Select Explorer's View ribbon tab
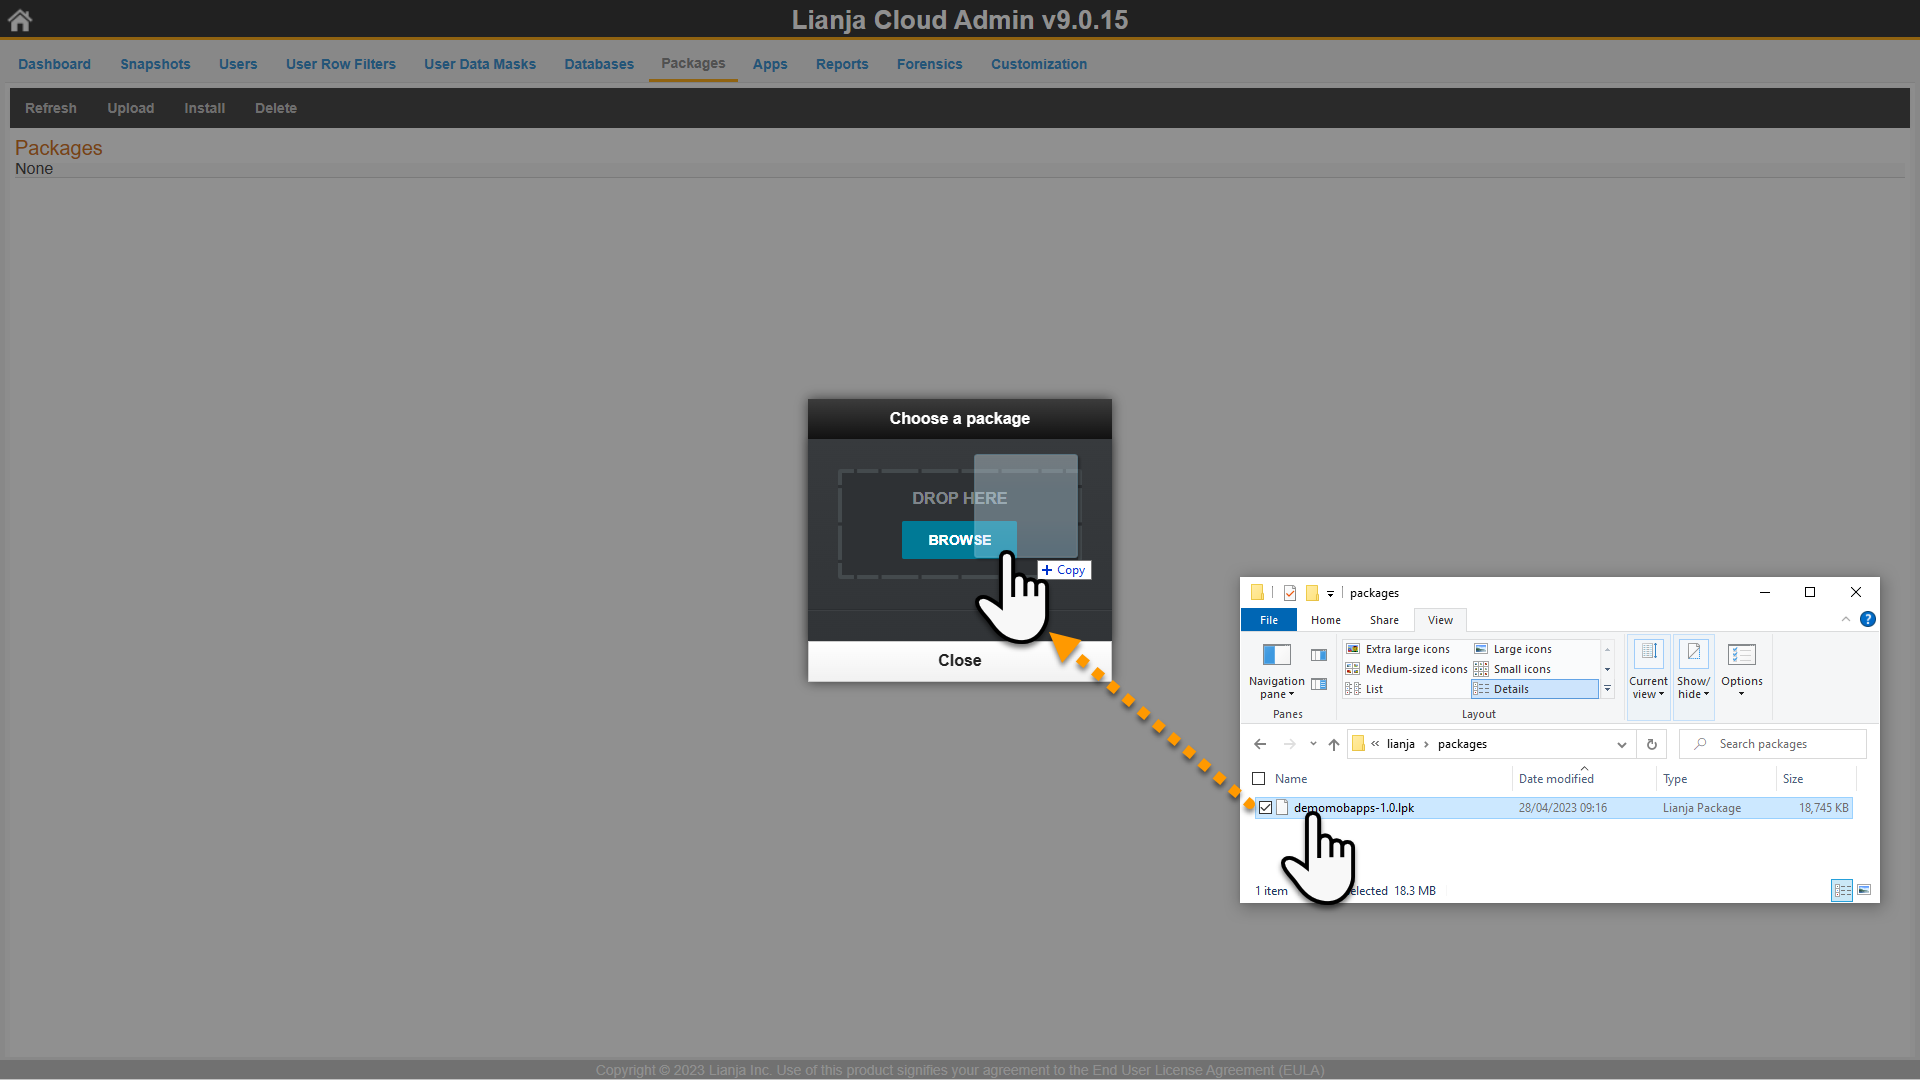Viewport: 1920px width, 1080px height. tap(1440, 620)
